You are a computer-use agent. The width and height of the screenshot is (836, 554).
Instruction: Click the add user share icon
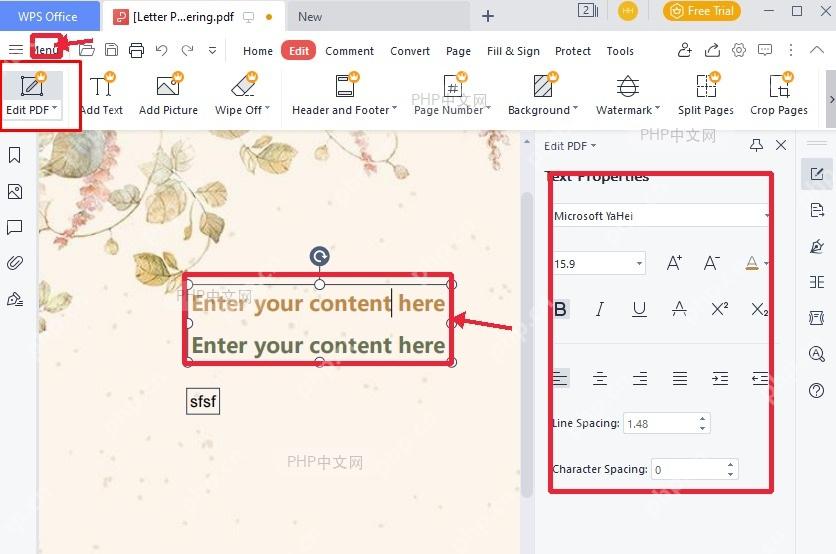pos(685,50)
